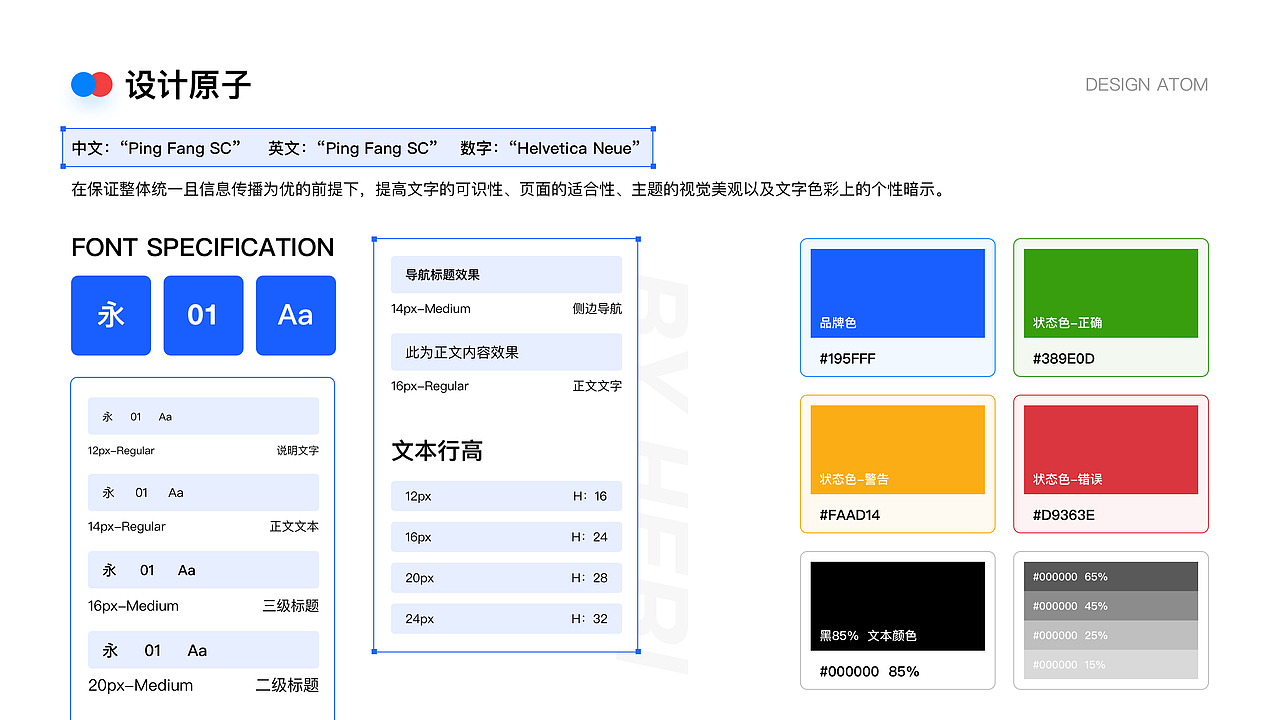This screenshot has height=720, width=1280.
Task: Click the #000000 85% text value
Action: pos(869,671)
